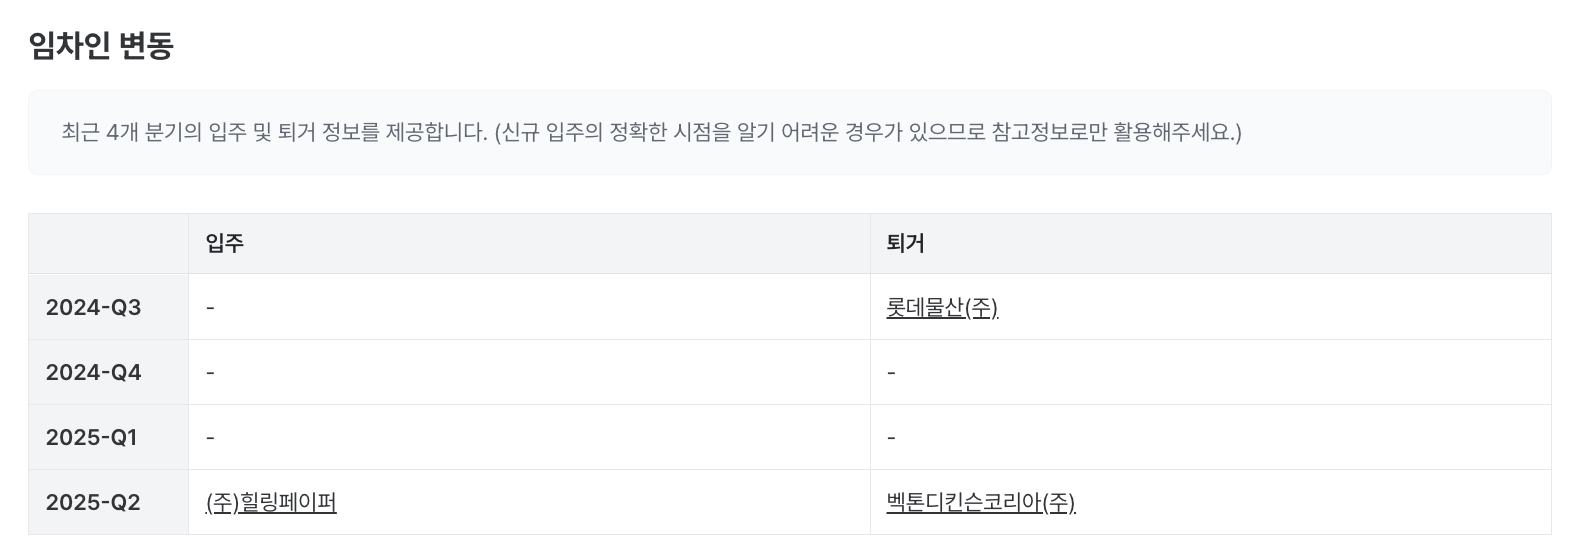Select the 2024-Q4 row label
1574x558 pixels.
pyautogui.click(x=94, y=373)
